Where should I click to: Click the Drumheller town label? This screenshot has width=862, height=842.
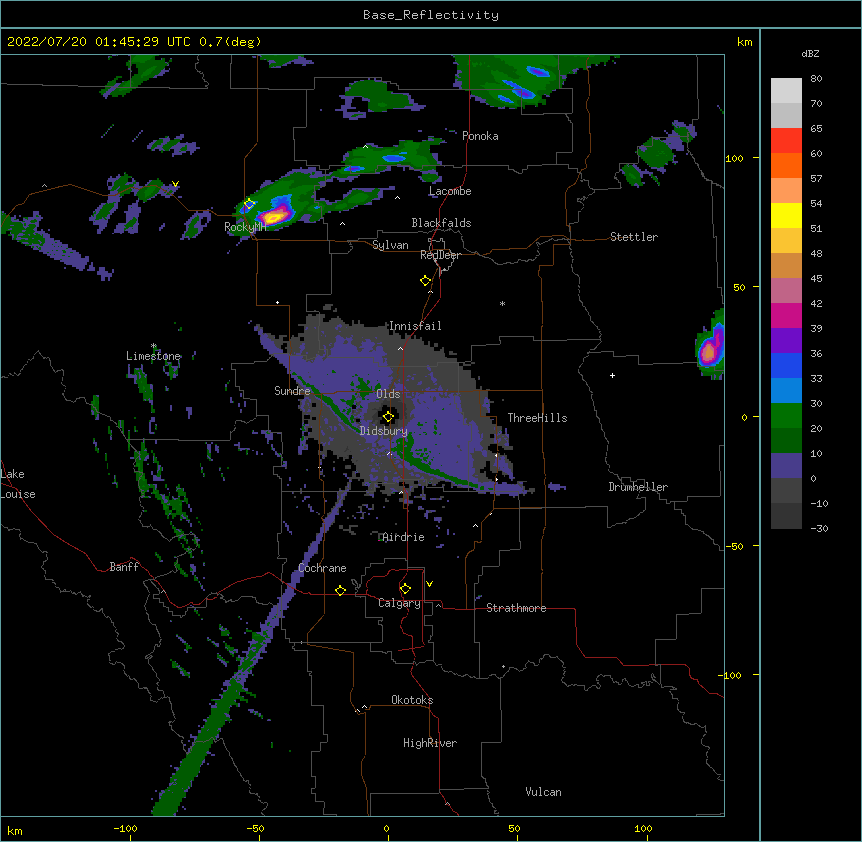pyautogui.click(x=638, y=487)
